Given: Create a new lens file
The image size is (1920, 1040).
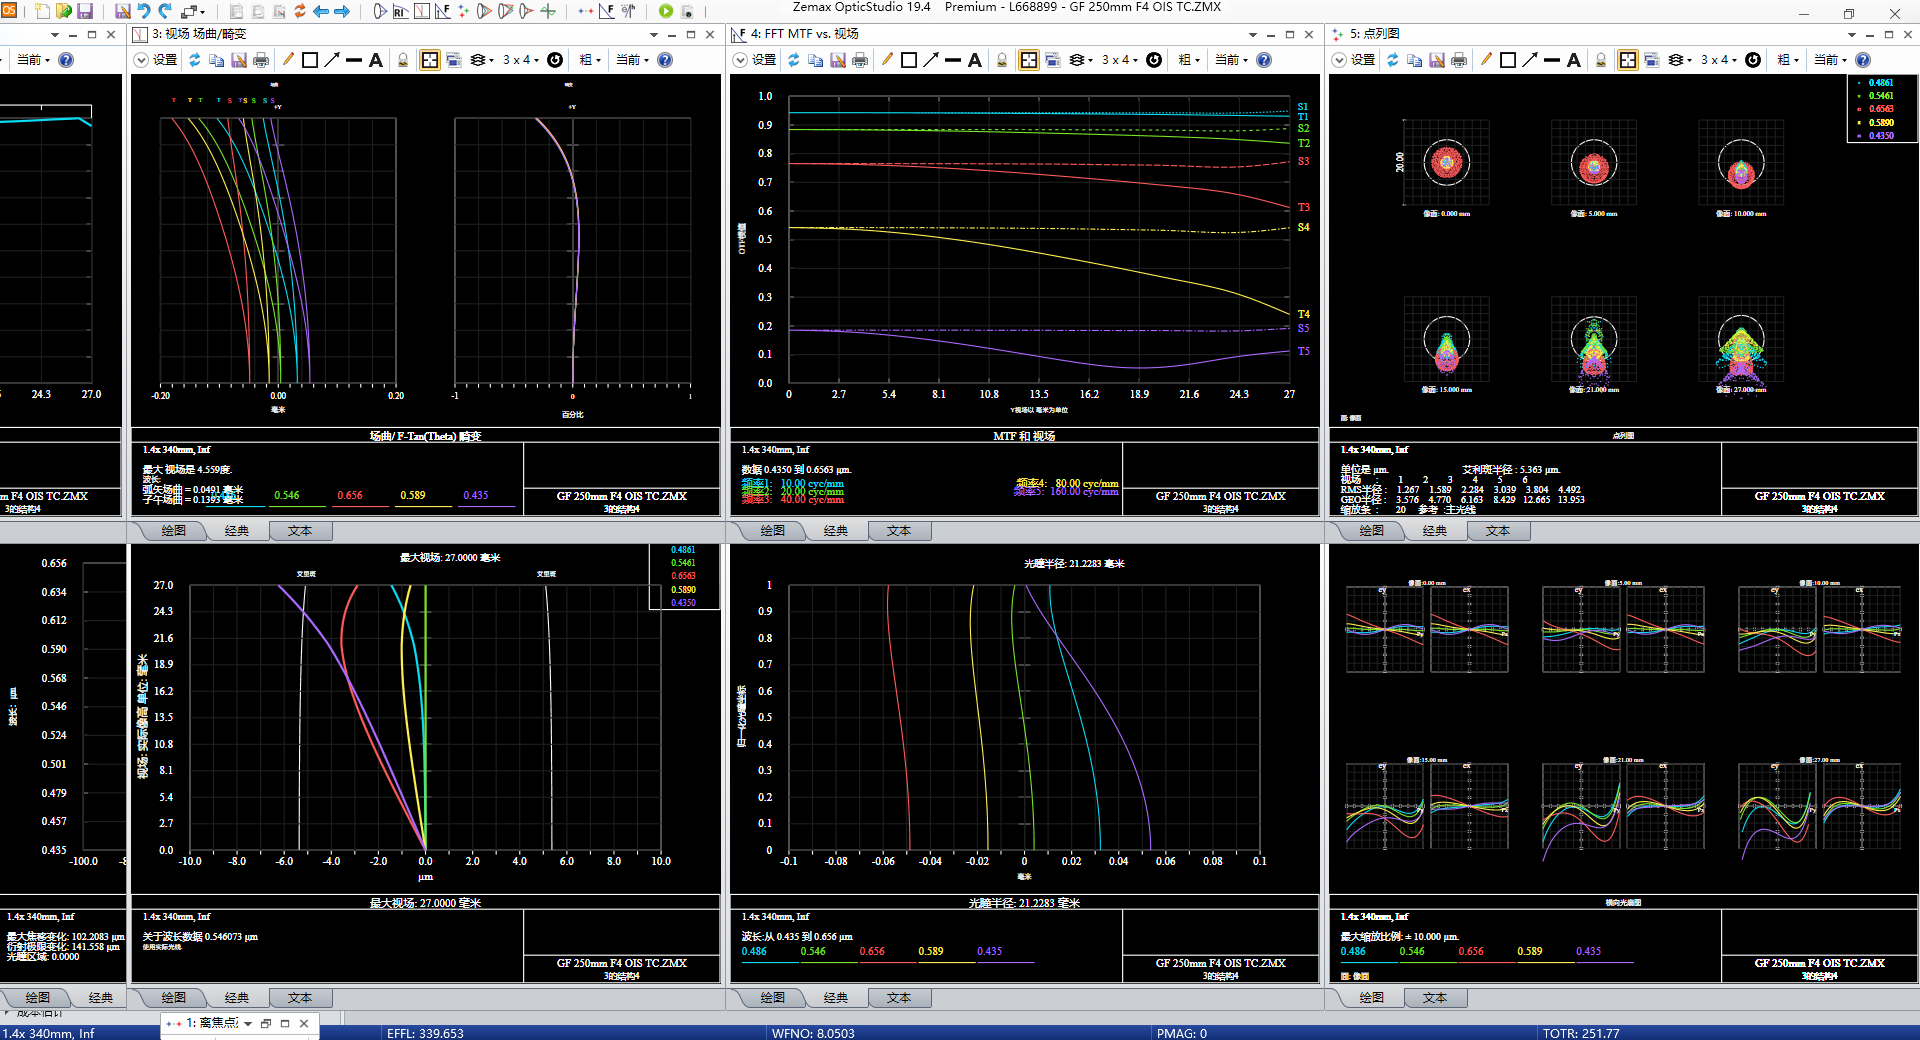Looking at the screenshot, I should (41, 11).
